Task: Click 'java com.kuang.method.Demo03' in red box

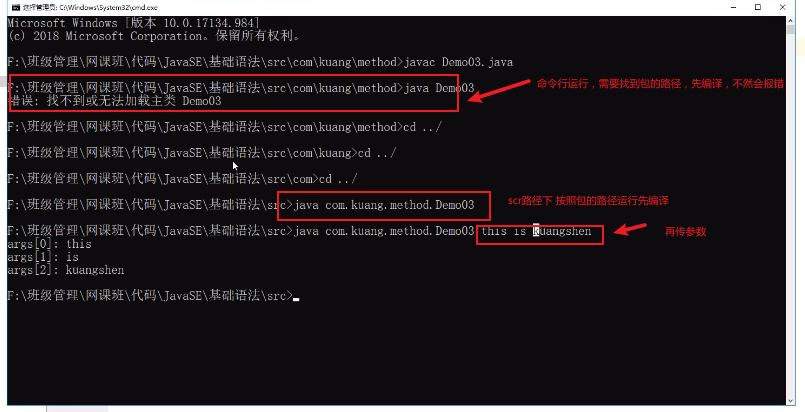Action: [384, 205]
